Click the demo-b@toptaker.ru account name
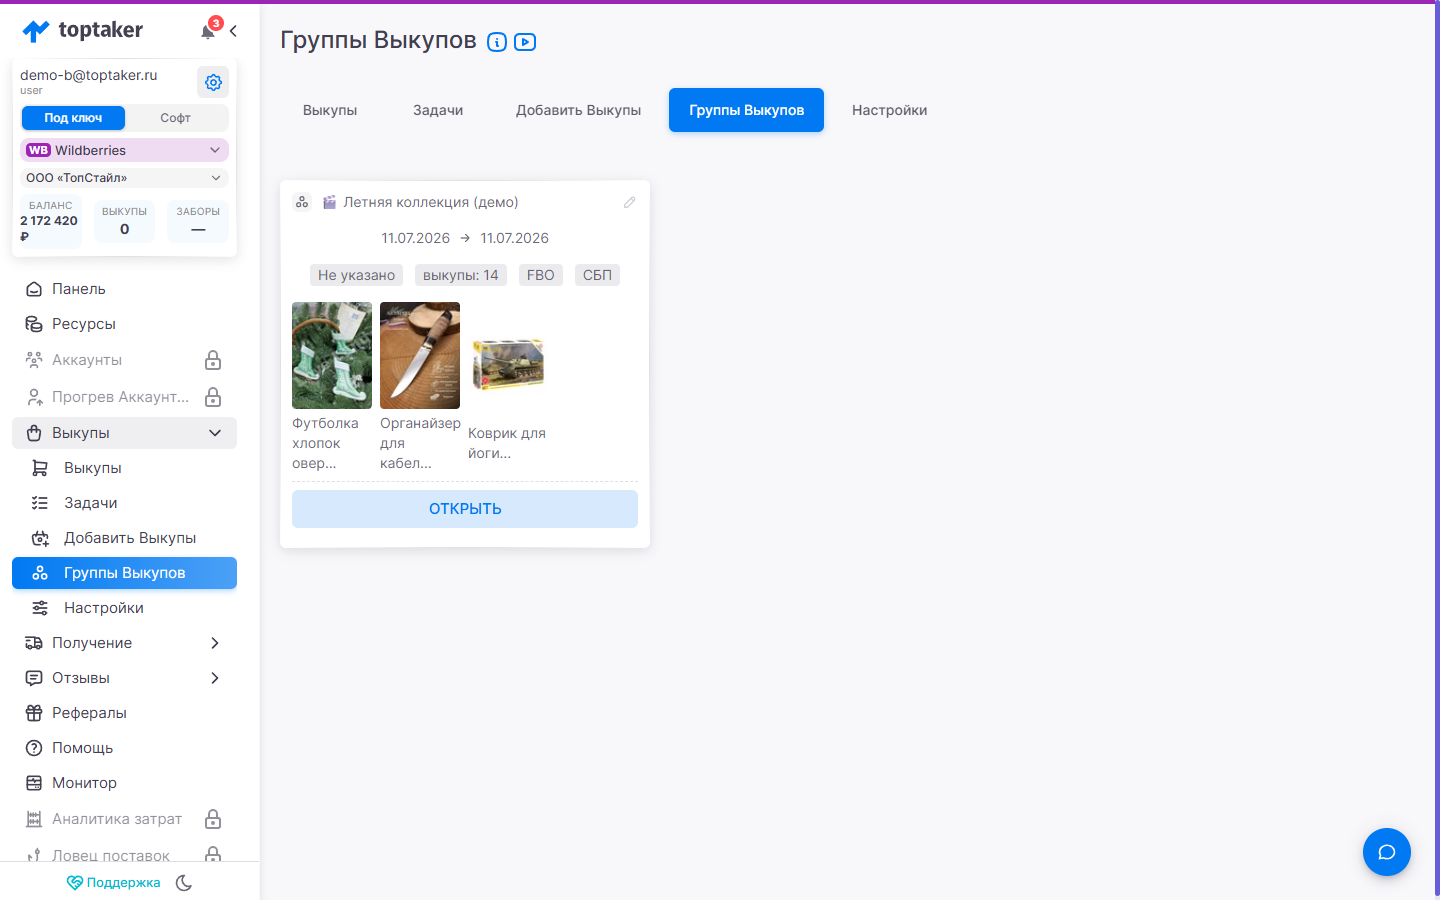1440x900 pixels. click(x=89, y=75)
